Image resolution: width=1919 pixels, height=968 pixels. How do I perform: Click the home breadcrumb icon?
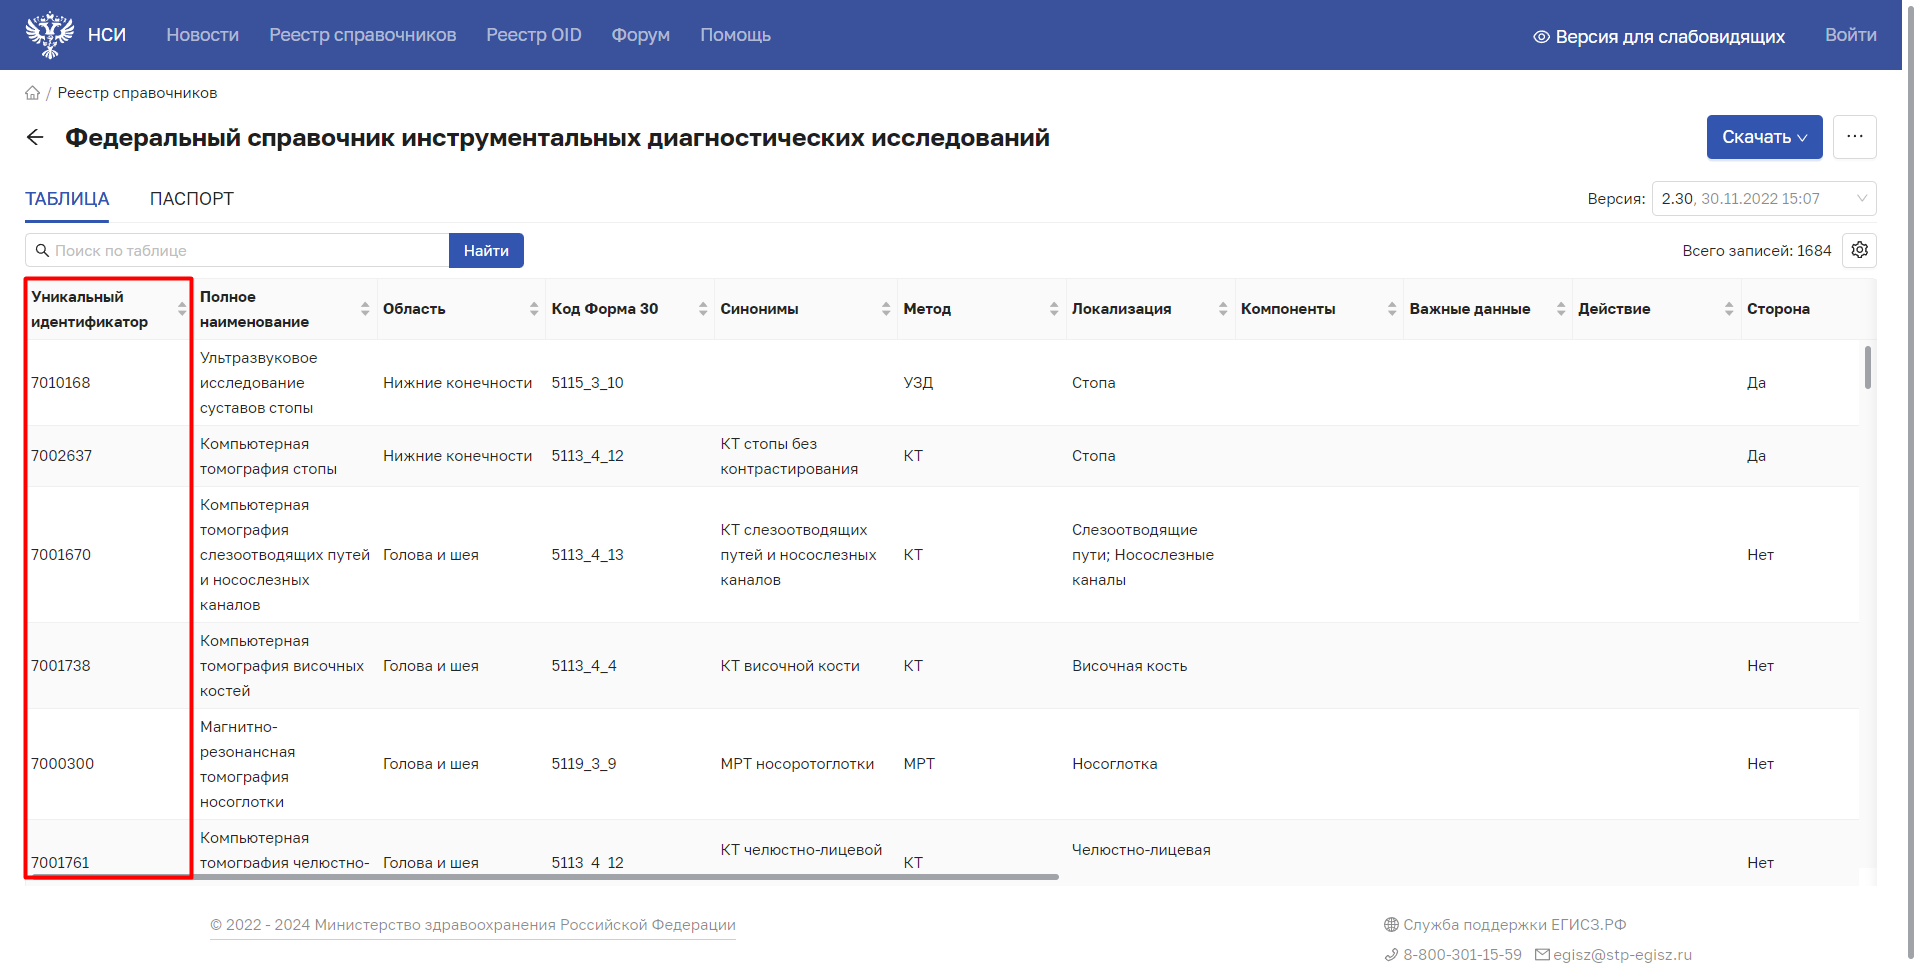coord(32,93)
